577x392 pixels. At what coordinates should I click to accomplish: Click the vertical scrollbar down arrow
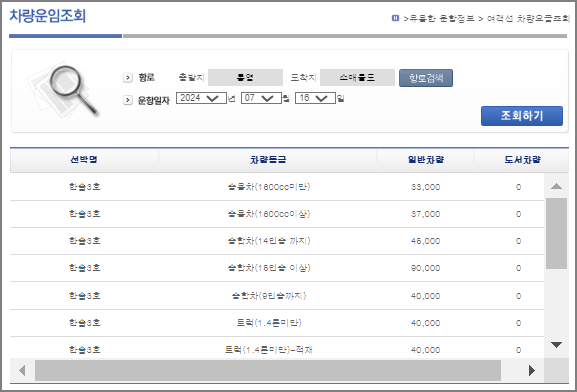coord(556,345)
